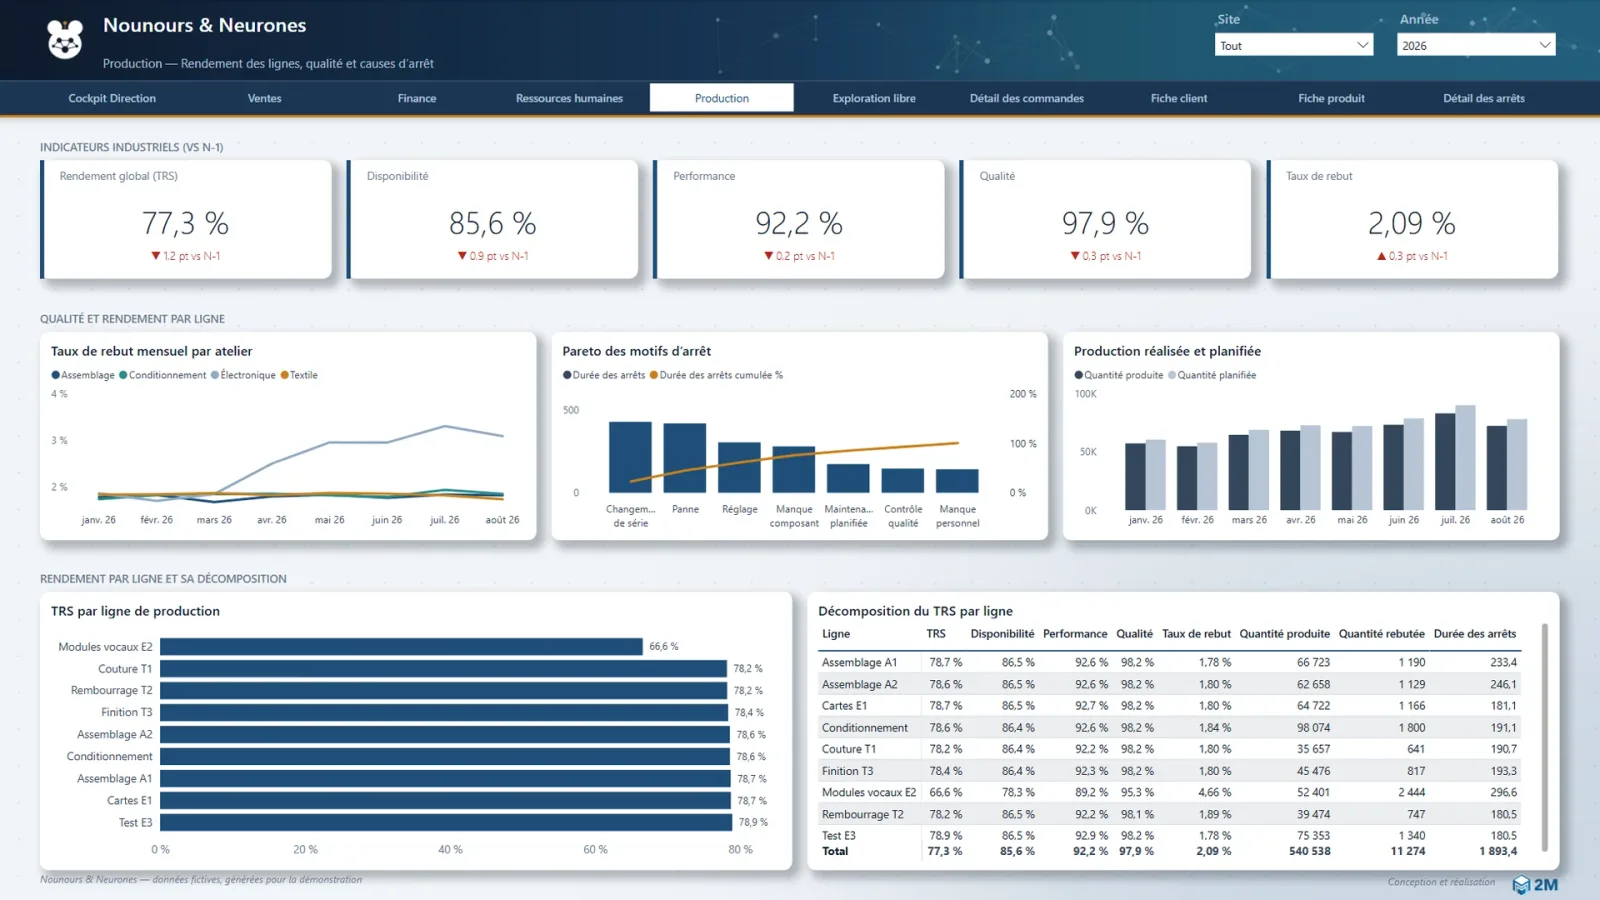Click the Assemblage A1 table row label

coord(860,662)
